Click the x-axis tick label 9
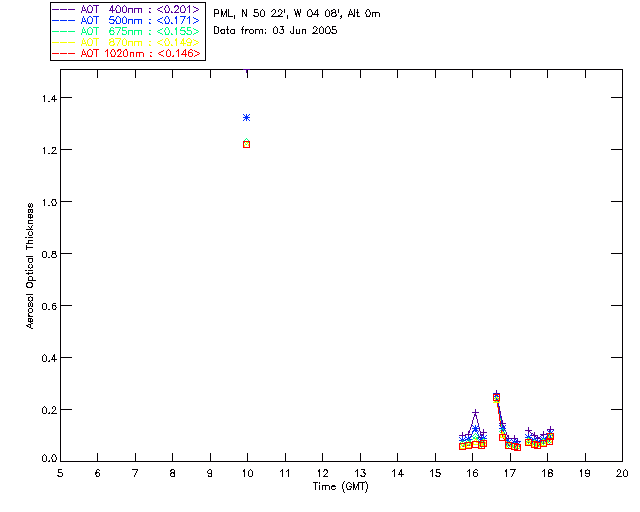 click(210, 473)
